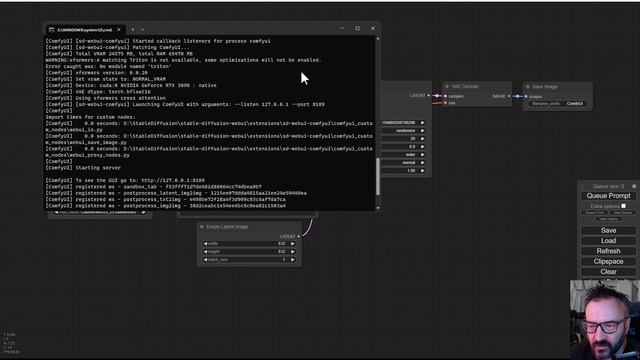The height and width of the screenshot is (360, 640).
Task: Increase cfg value 8.0 with right arrow
Action: click(x=422, y=147)
